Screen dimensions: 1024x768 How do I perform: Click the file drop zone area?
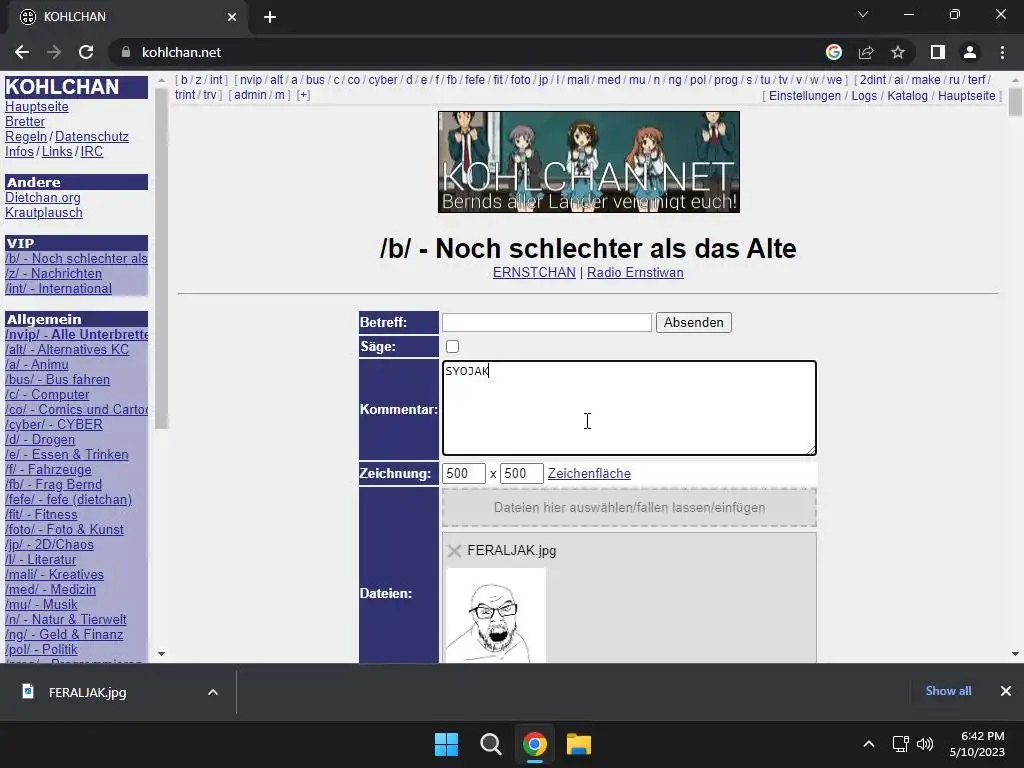click(629, 507)
